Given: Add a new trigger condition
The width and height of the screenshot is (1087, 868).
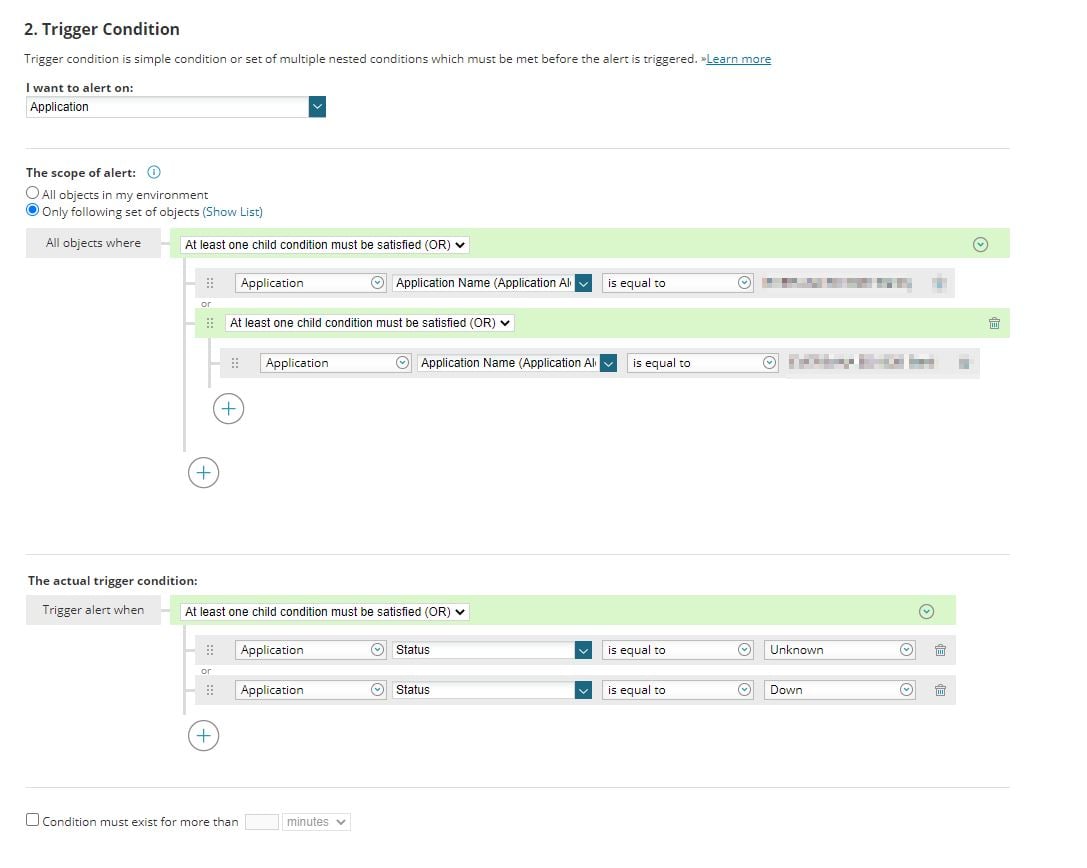Looking at the screenshot, I should click(203, 736).
